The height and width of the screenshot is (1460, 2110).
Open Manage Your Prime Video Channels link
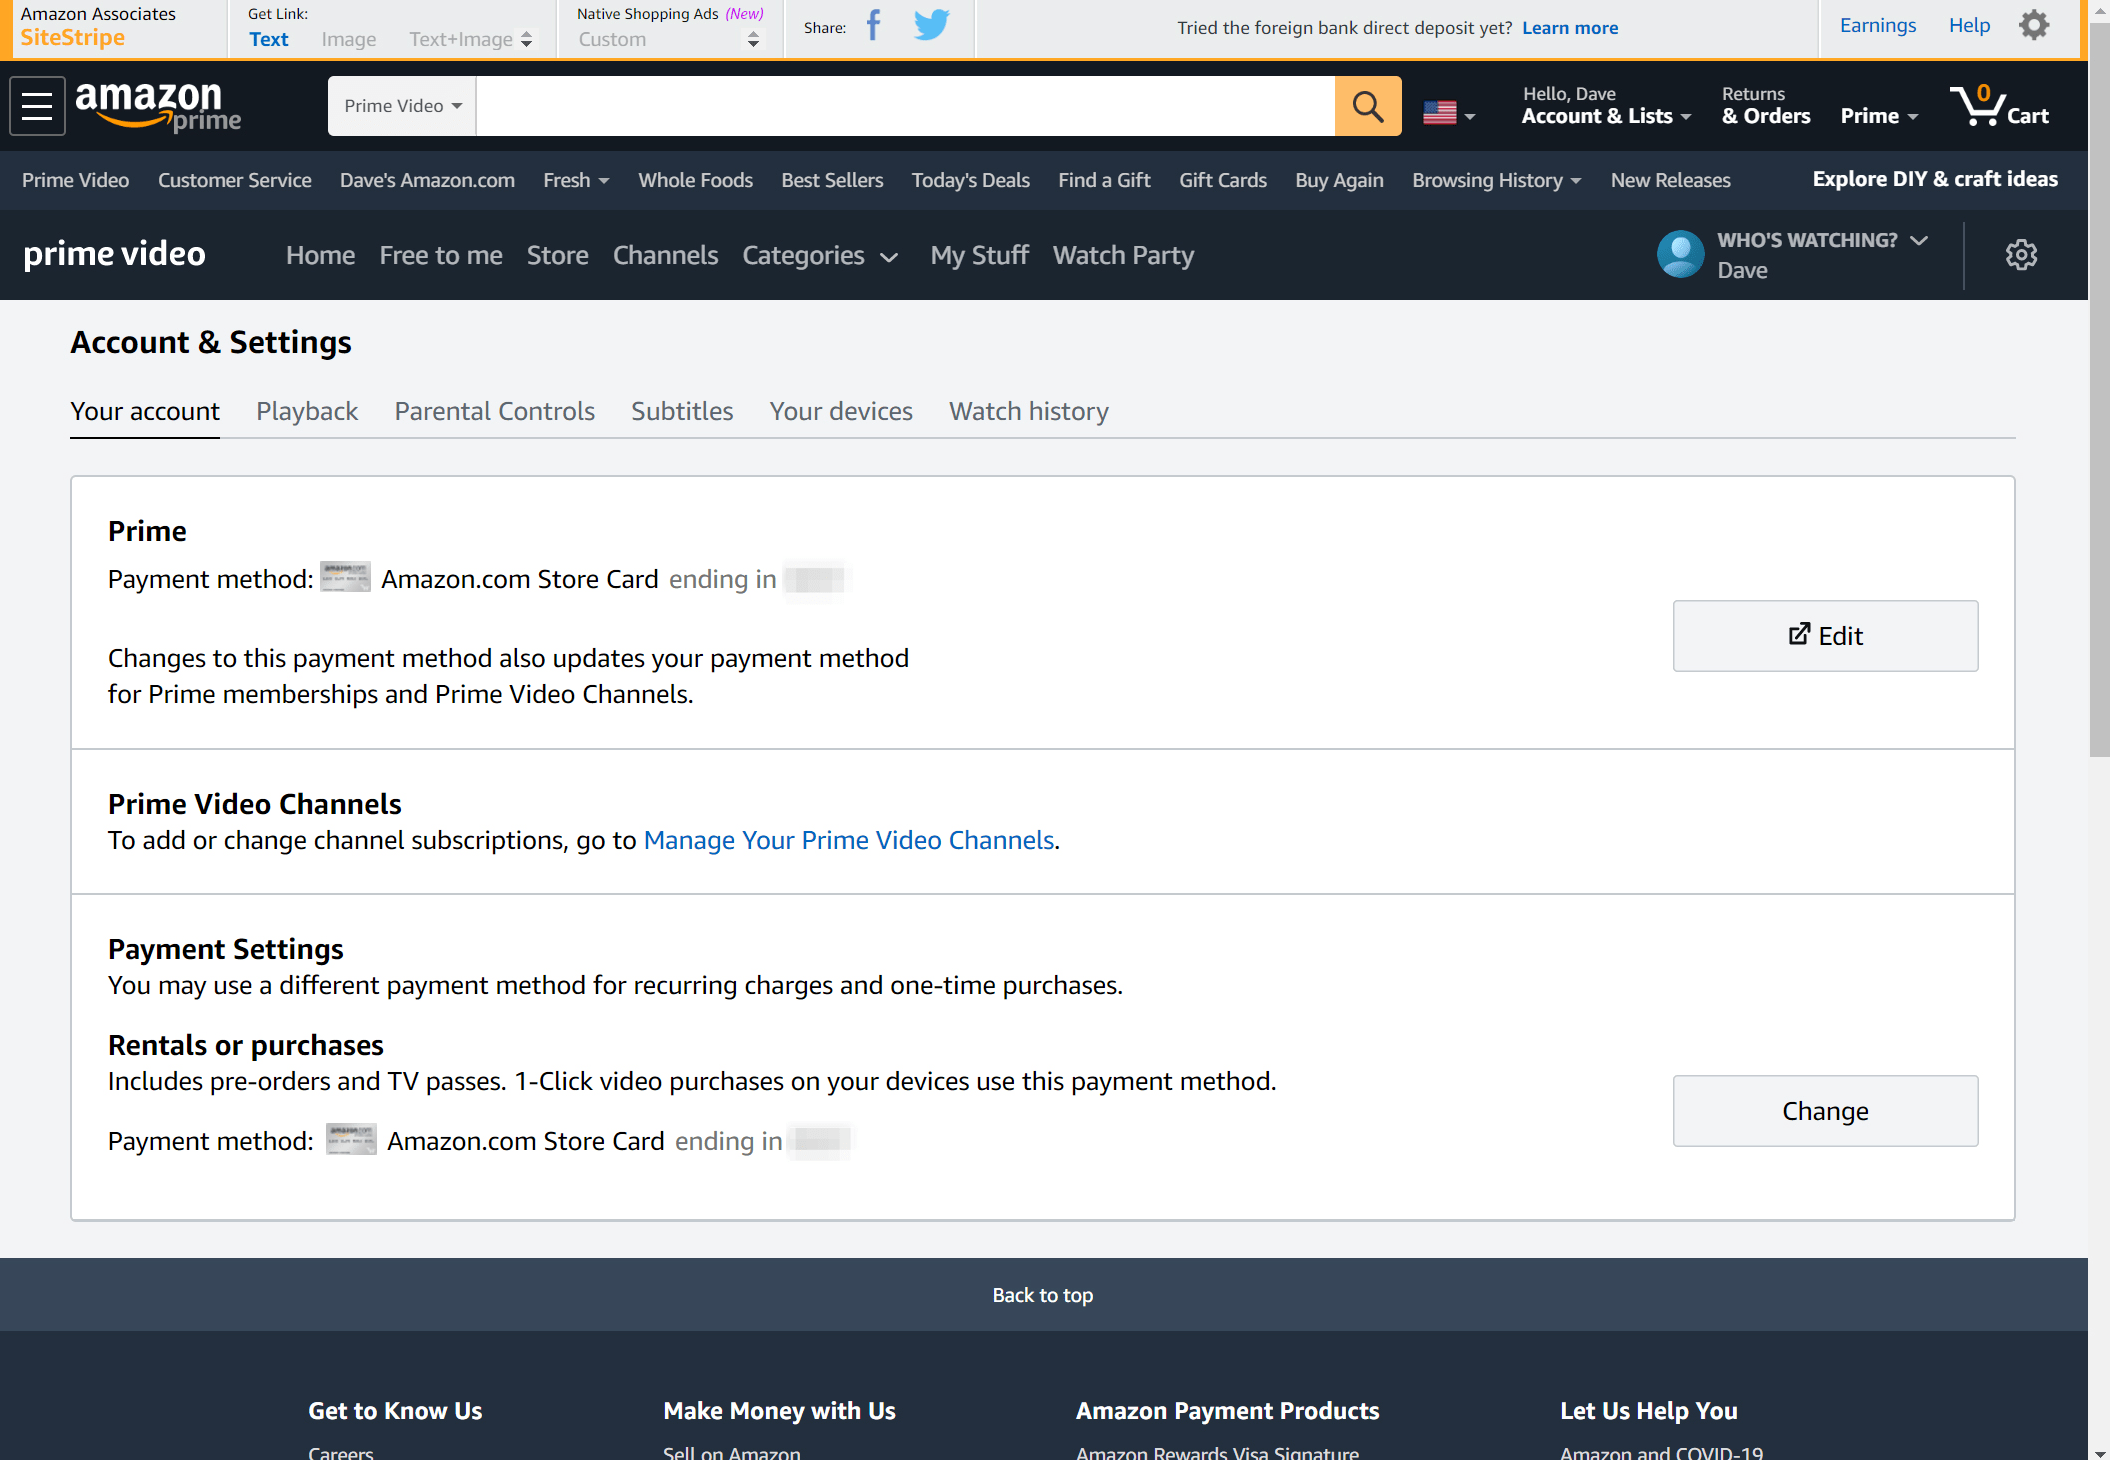[848, 840]
